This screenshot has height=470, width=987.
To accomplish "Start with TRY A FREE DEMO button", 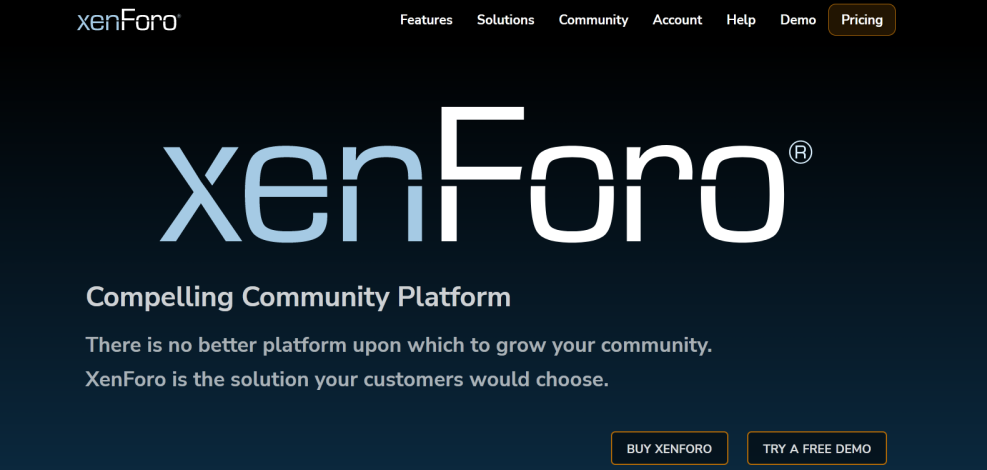I will [x=816, y=449].
